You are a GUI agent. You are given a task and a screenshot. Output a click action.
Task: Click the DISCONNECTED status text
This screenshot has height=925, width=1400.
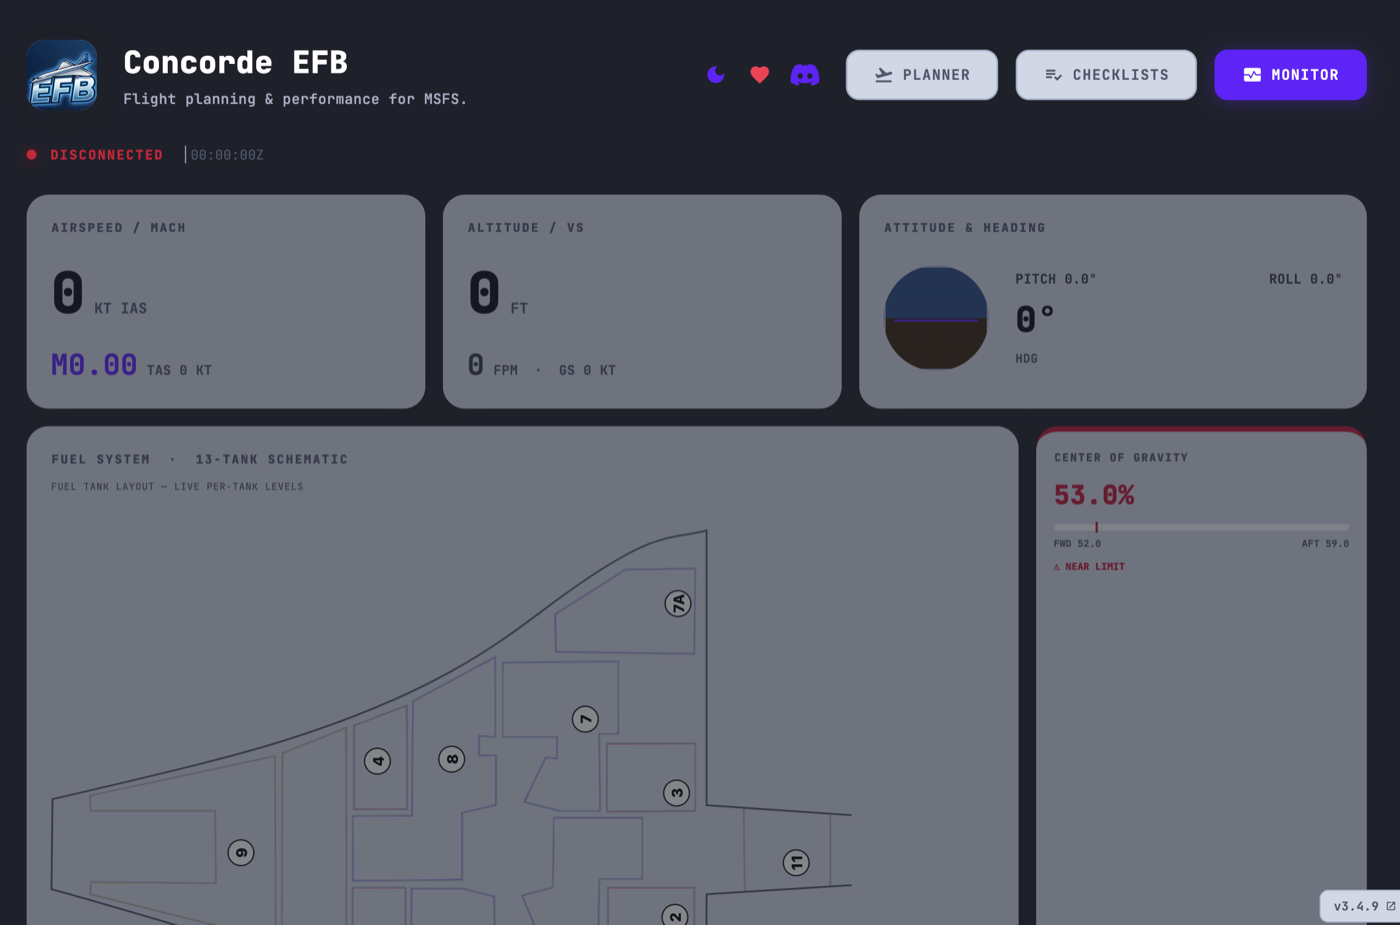pyautogui.click(x=107, y=155)
